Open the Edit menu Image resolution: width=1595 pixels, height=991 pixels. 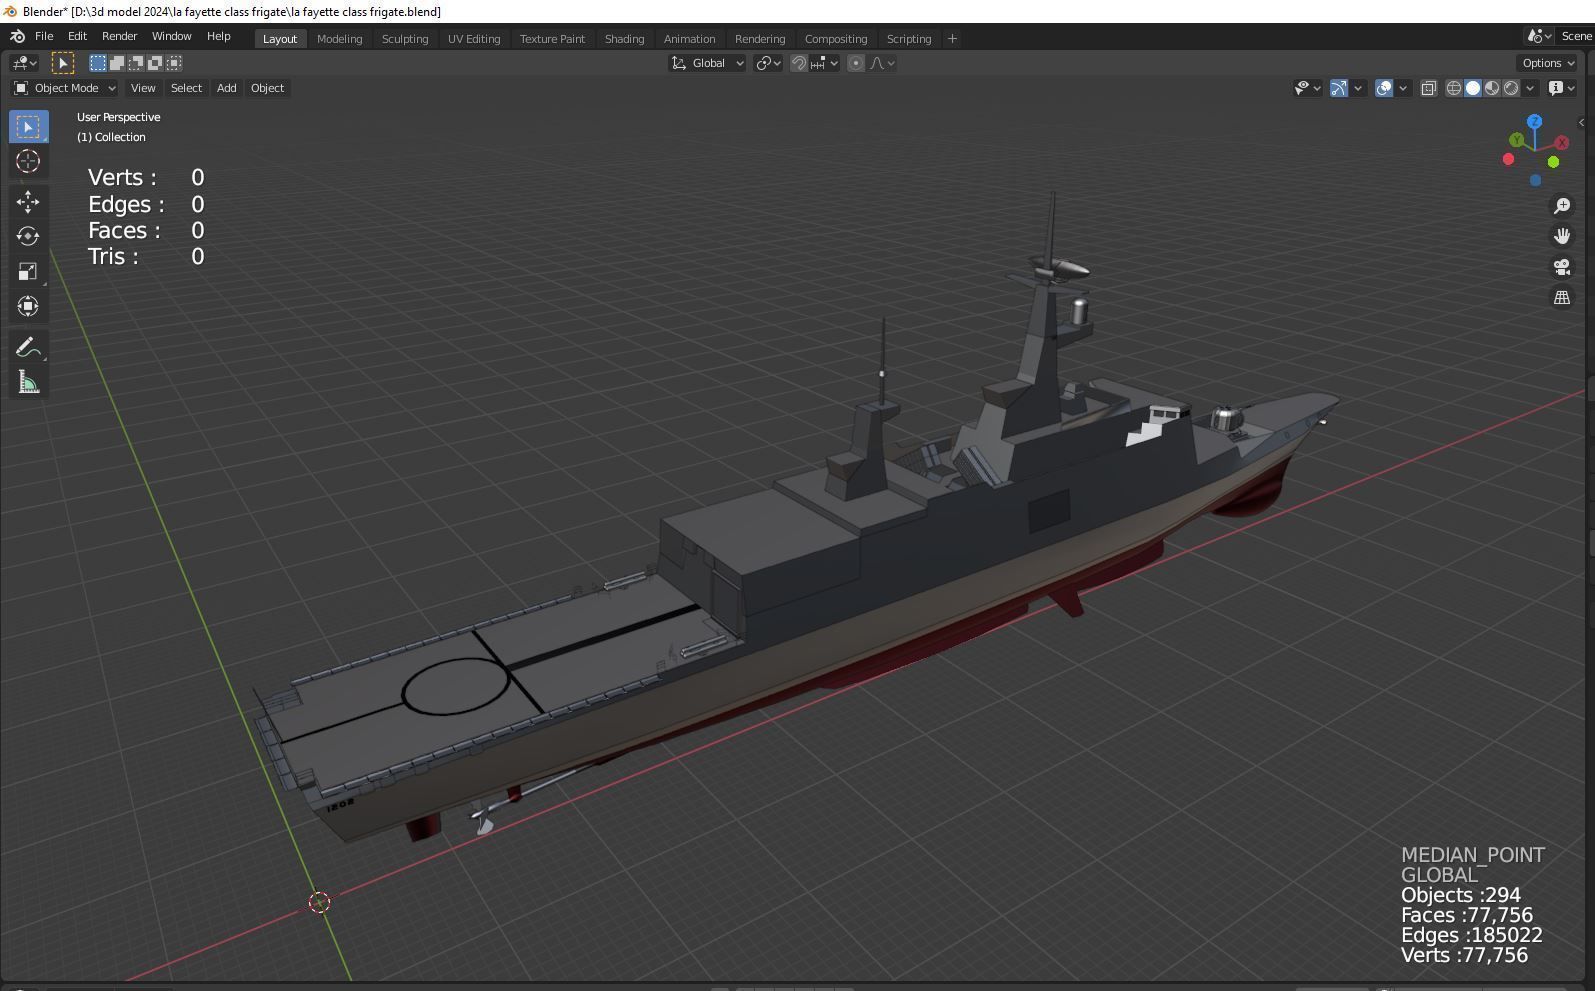77,36
